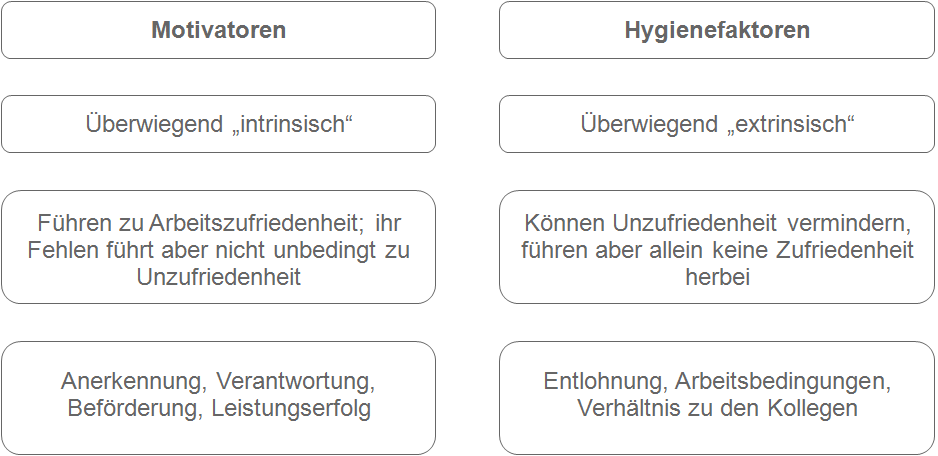Click the text Verhältnis zu den Kollegen
Viewport: 938px width, 456px height.
coord(717,408)
